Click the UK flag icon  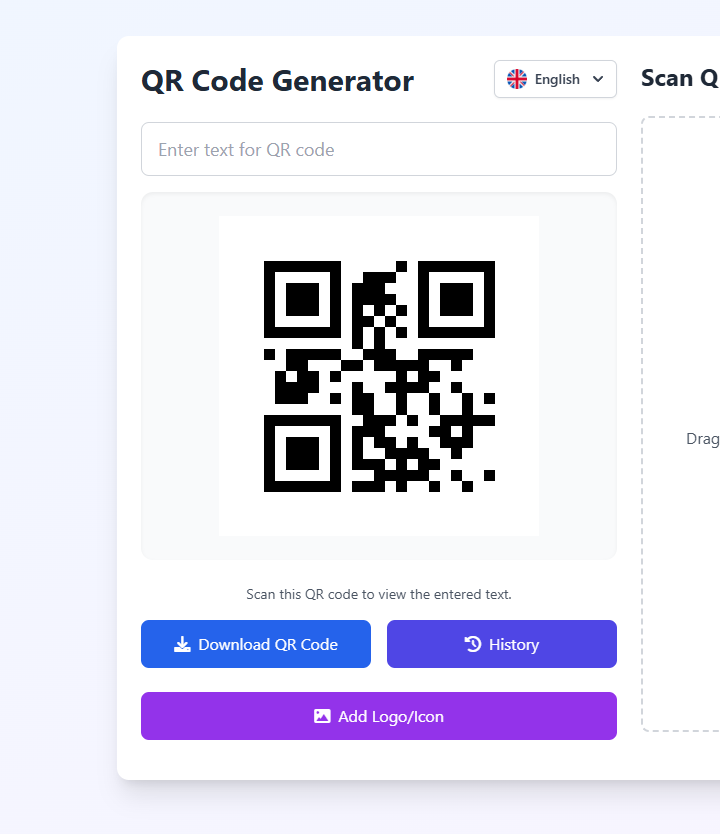pyautogui.click(x=516, y=79)
